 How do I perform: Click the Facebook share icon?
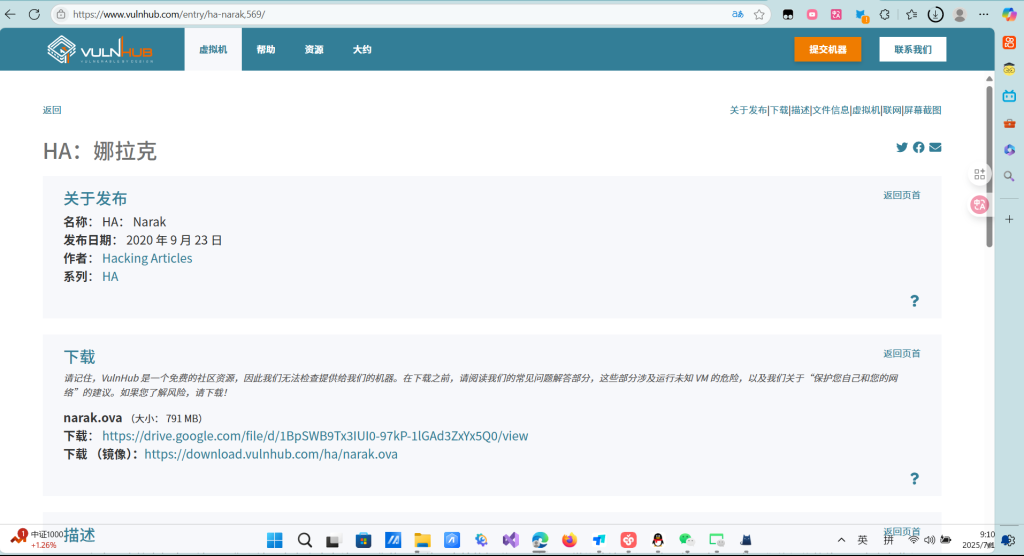click(x=919, y=148)
